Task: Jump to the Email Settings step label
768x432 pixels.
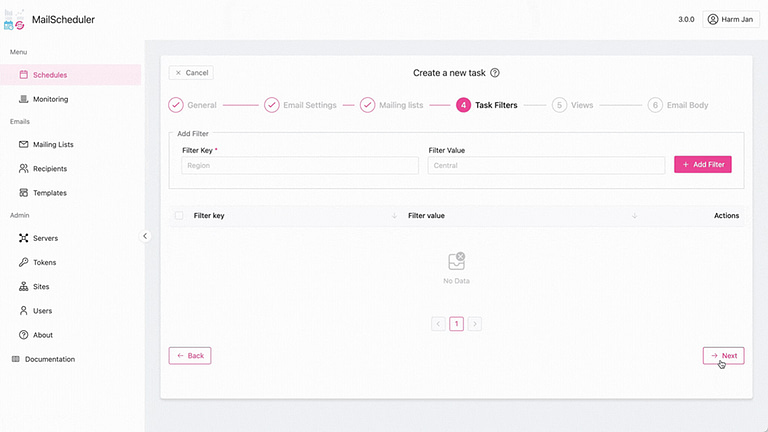Action: point(310,105)
